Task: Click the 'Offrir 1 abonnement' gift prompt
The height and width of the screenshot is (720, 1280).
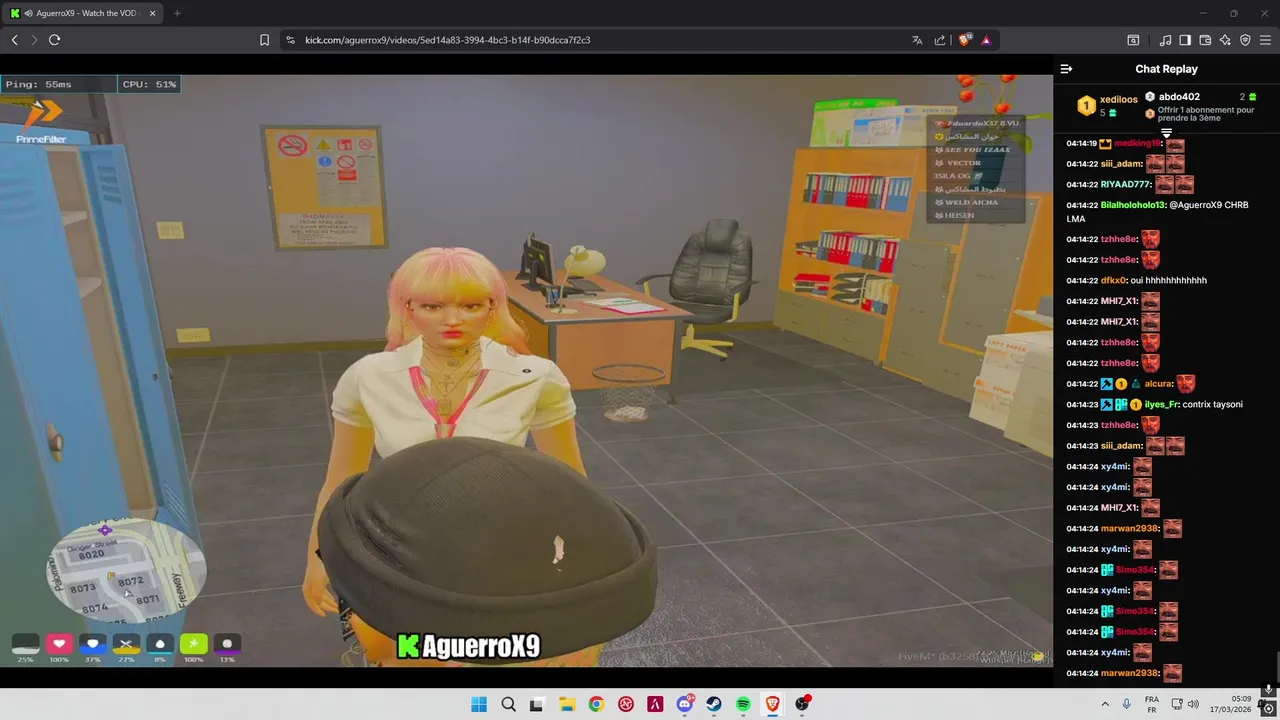Action: (x=1200, y=114)
